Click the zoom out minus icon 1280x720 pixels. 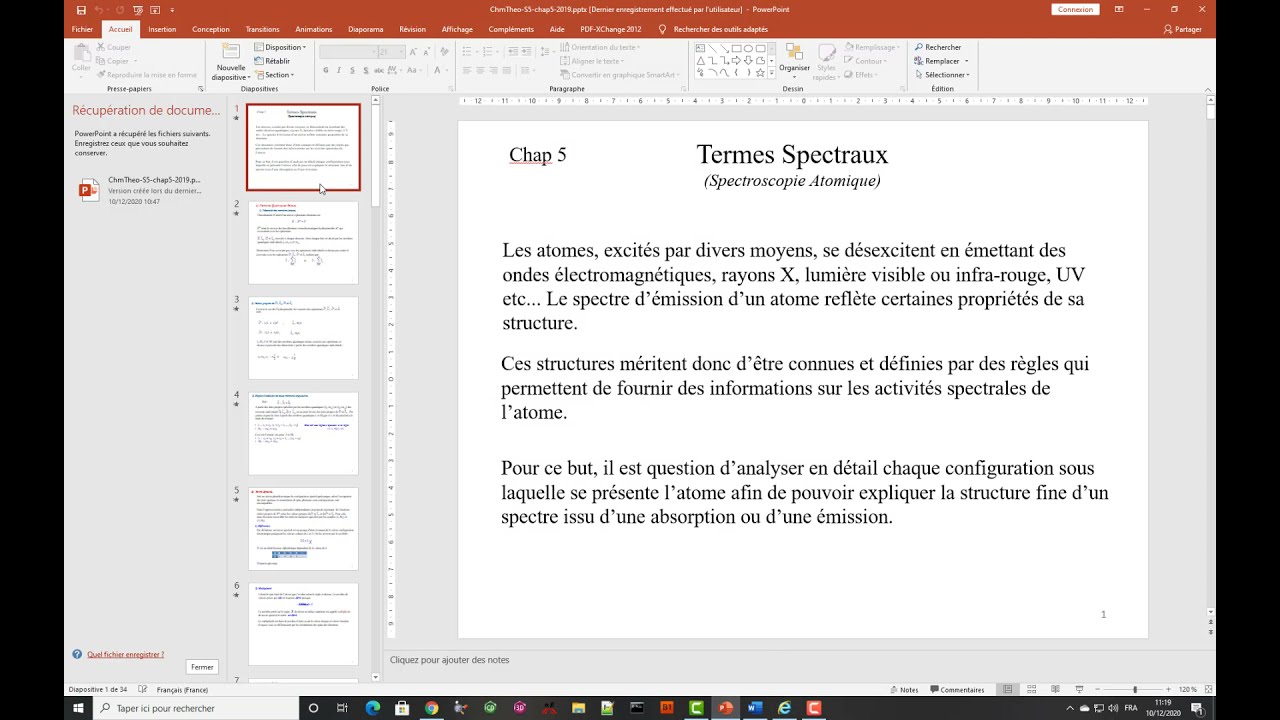pyautogui.click(x=1098, y=689)
